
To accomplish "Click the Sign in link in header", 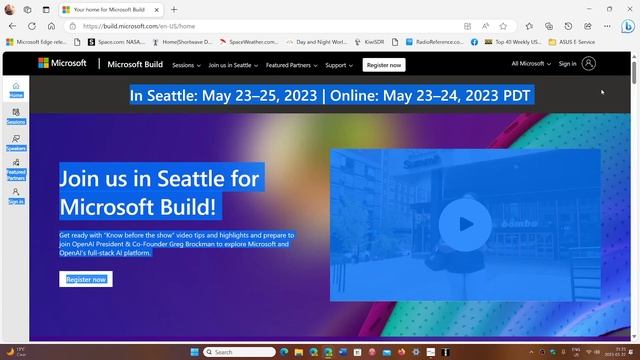I will click(x=567, y=64).
